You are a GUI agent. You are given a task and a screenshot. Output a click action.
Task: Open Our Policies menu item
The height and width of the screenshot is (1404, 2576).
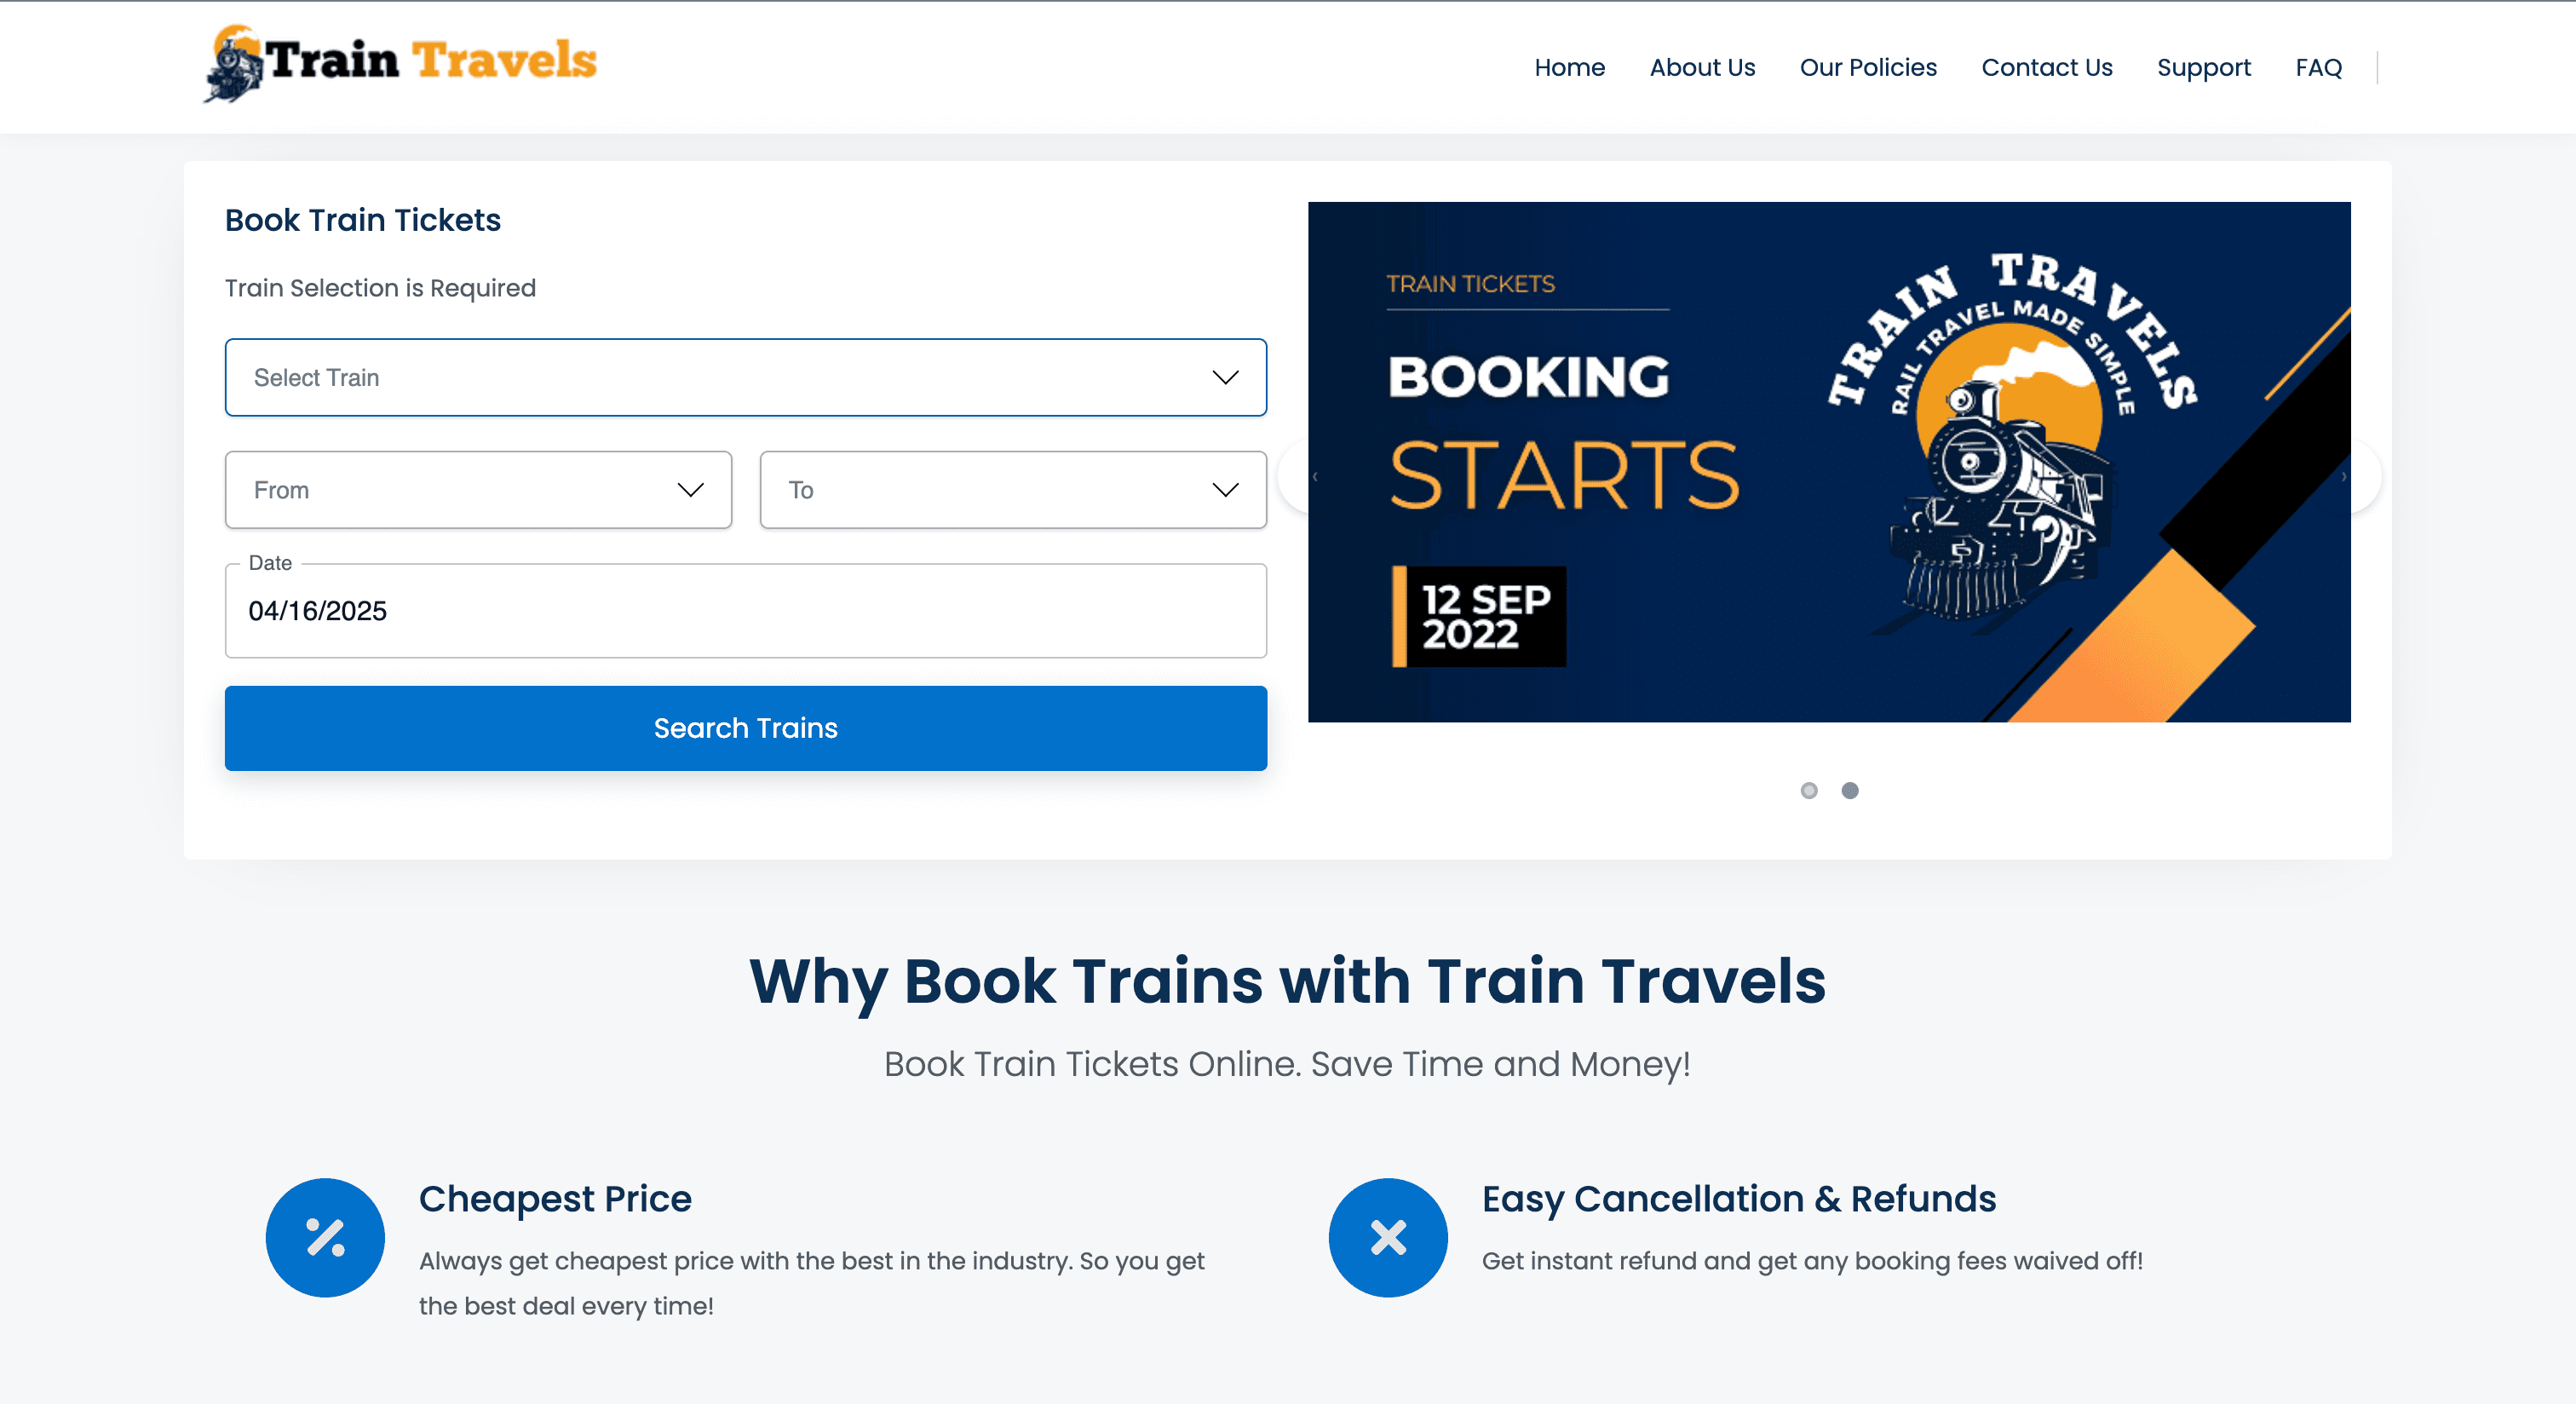click(x=1868, y=67)
